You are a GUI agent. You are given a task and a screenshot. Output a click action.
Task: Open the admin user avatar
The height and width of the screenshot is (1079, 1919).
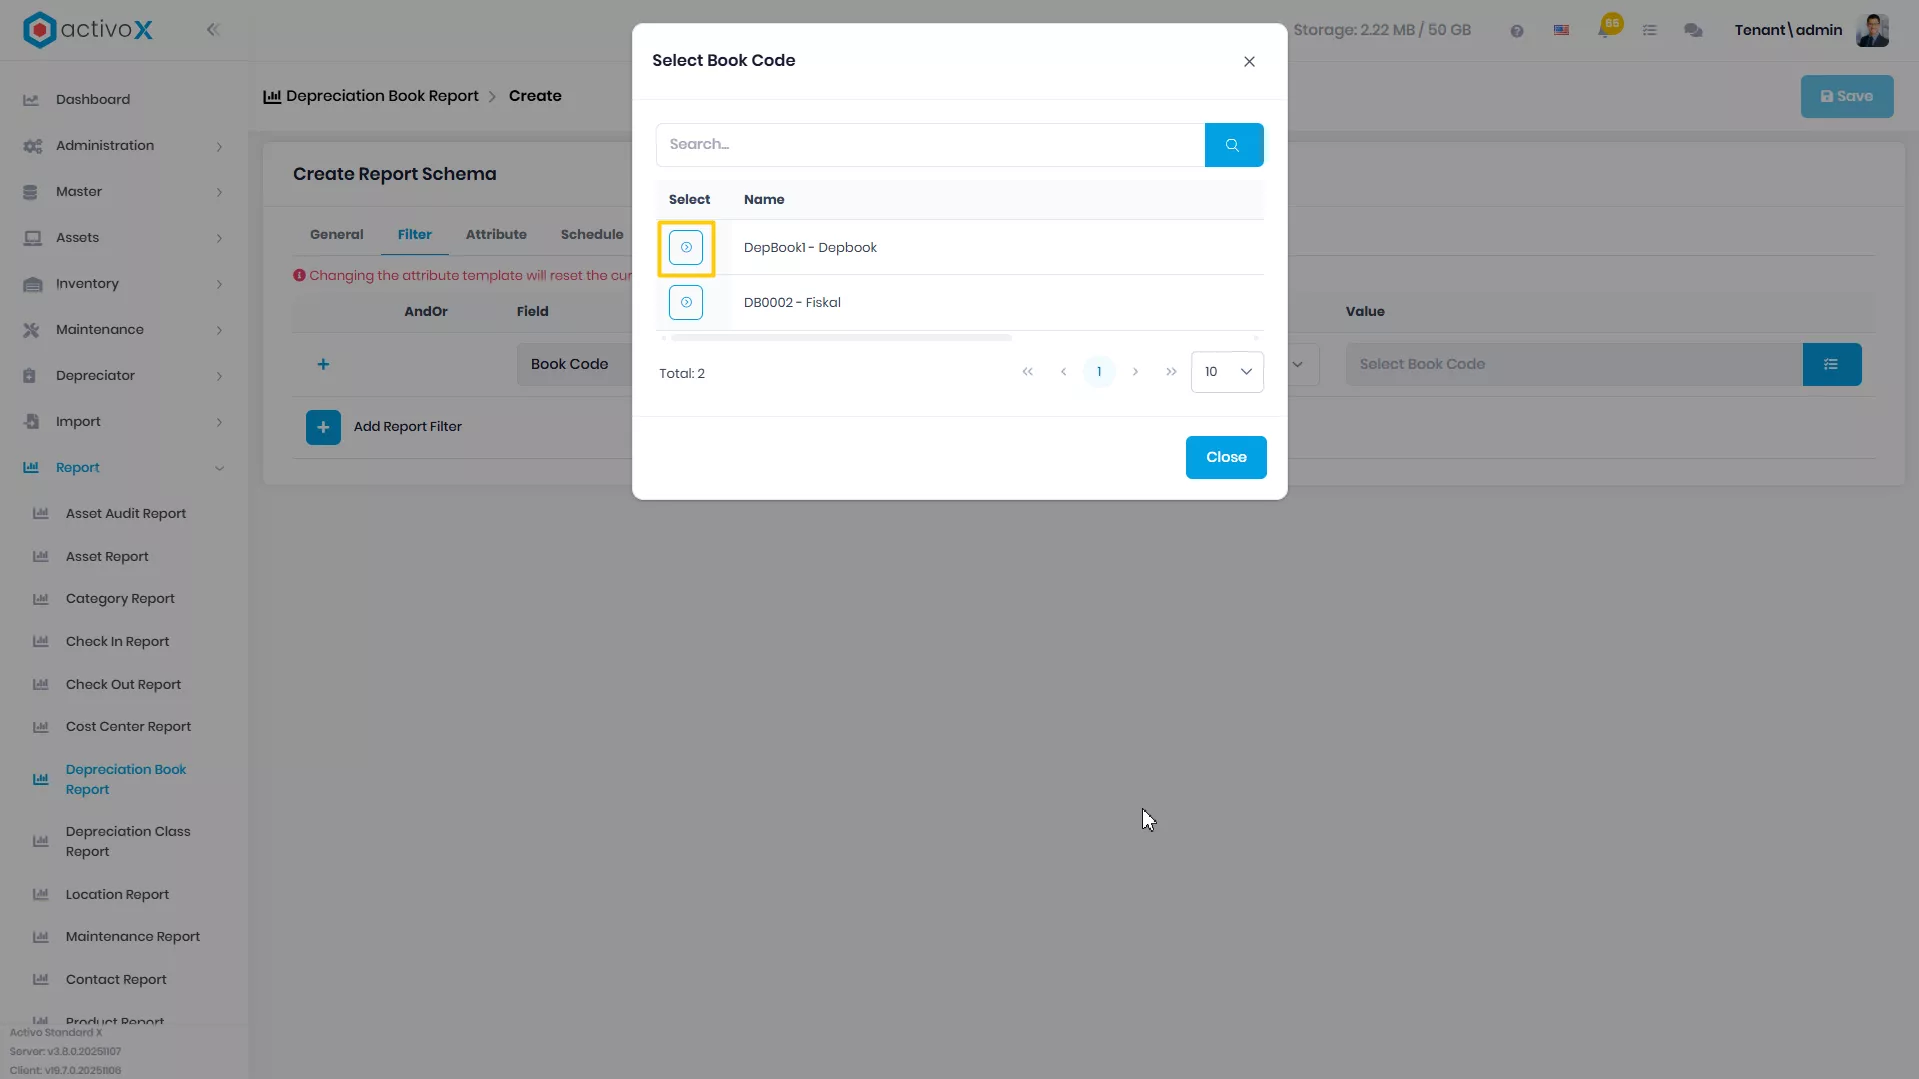click(1872, 30)
